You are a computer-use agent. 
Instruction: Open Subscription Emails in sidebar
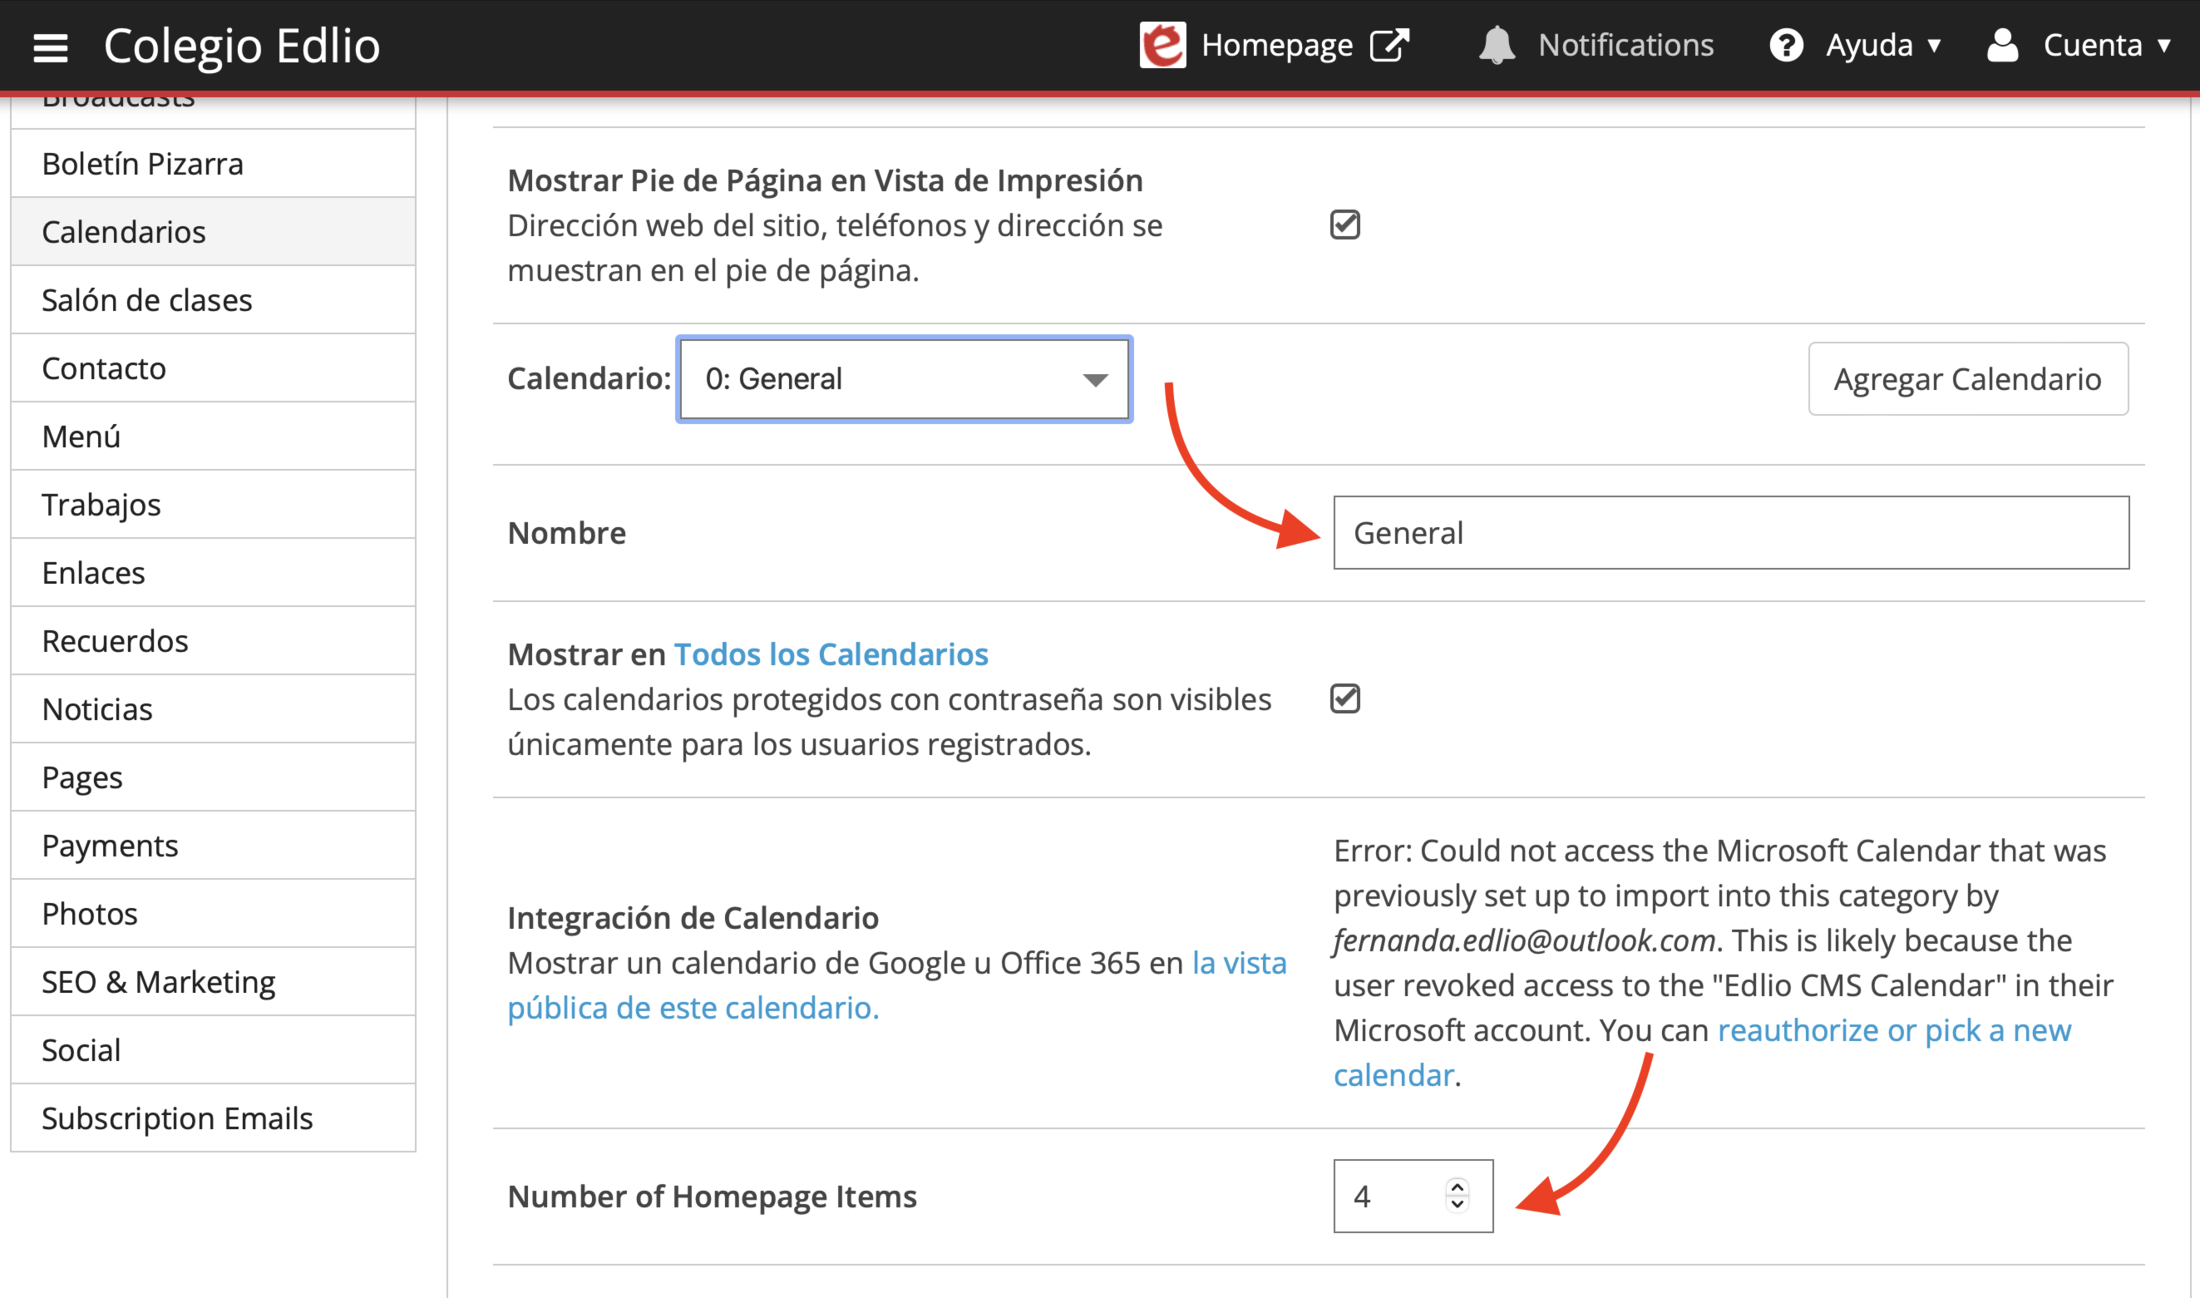[x=177, y=1118]
